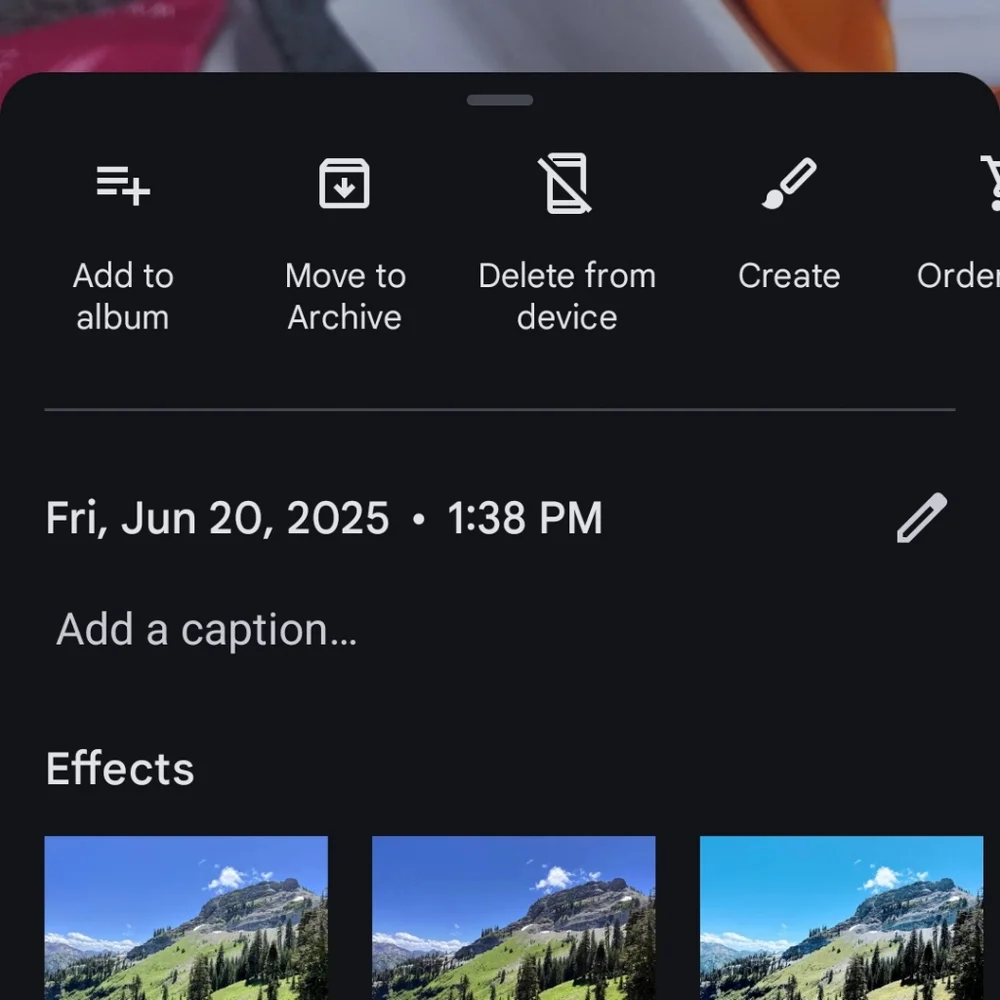This screenshot has width=1000, height=1000.
Task: Tap the Effects section heading
Action: pos(120,768)
